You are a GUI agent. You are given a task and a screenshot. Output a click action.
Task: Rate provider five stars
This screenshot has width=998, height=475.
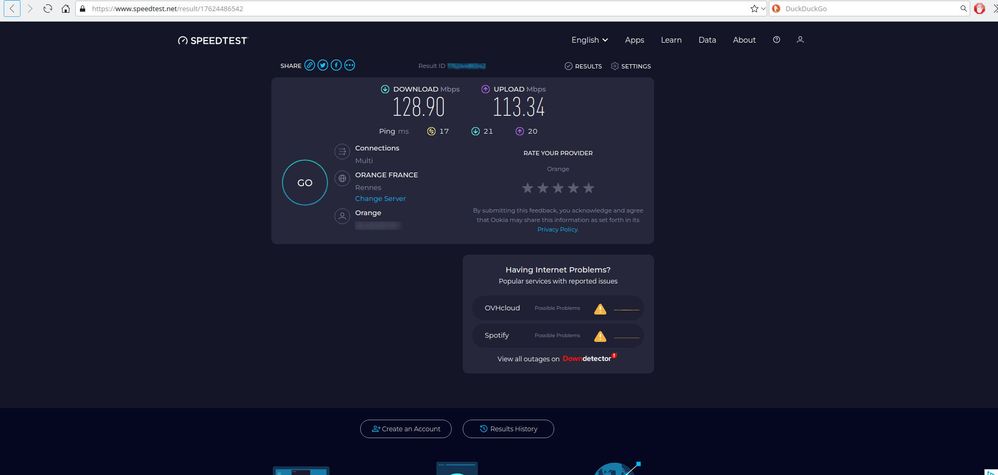pos(589,188)
